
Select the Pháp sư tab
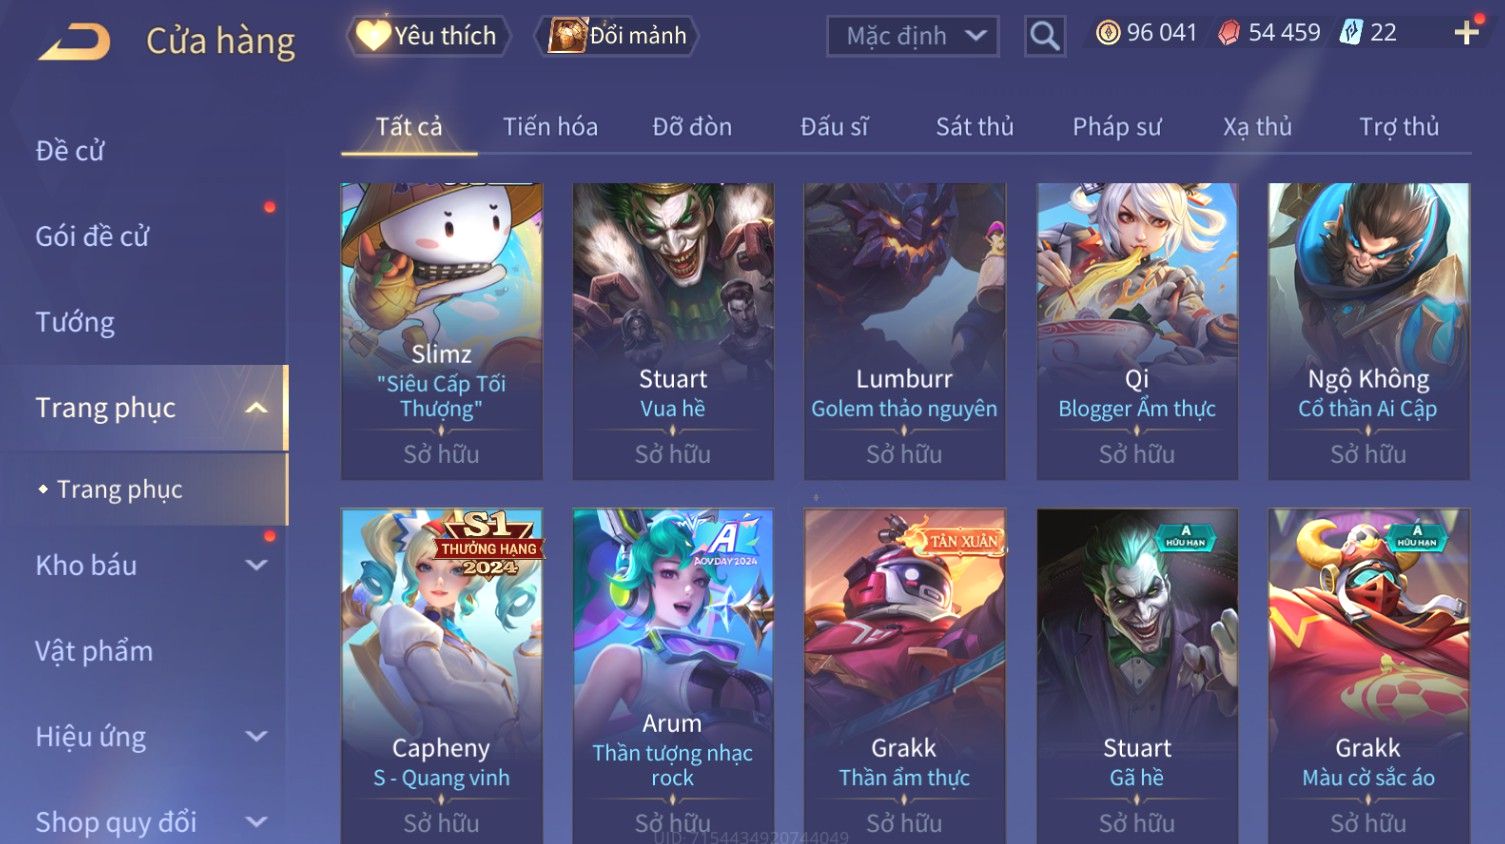(1117, 127)
